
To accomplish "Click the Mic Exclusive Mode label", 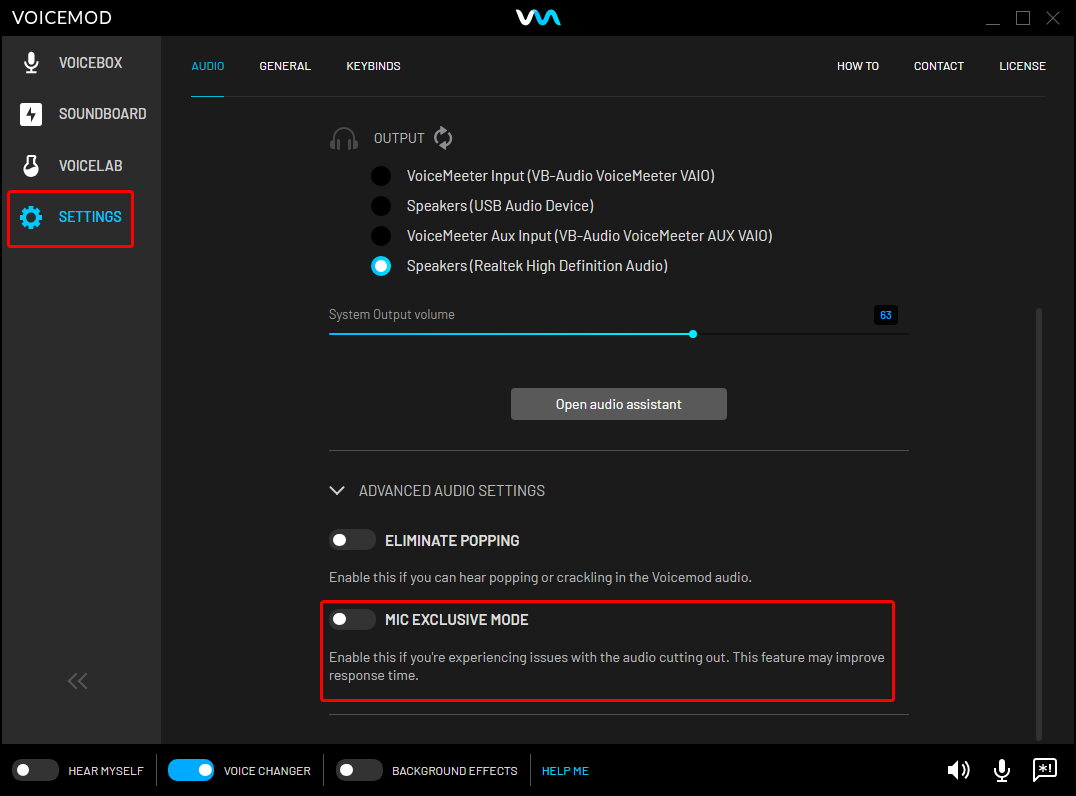I will coord(457,620).
